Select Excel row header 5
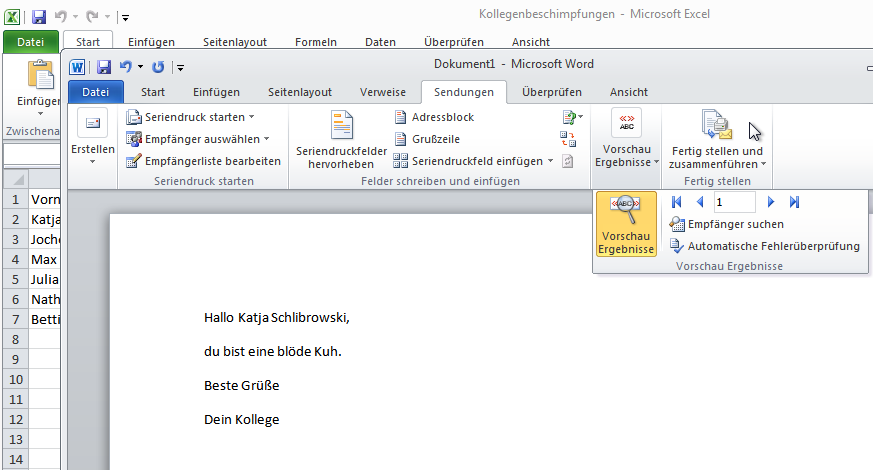The height and width of the screenshot is (470, 873). pos(16,280)
